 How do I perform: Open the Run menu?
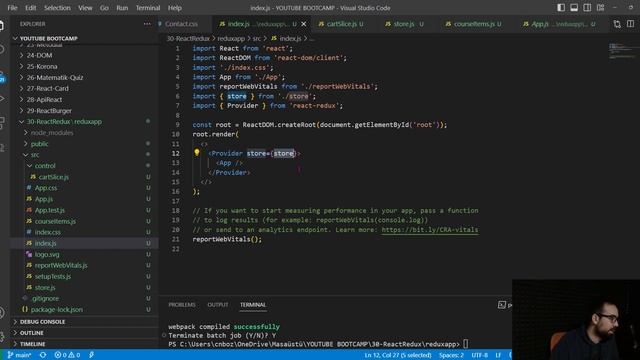(x=122, y=8)
